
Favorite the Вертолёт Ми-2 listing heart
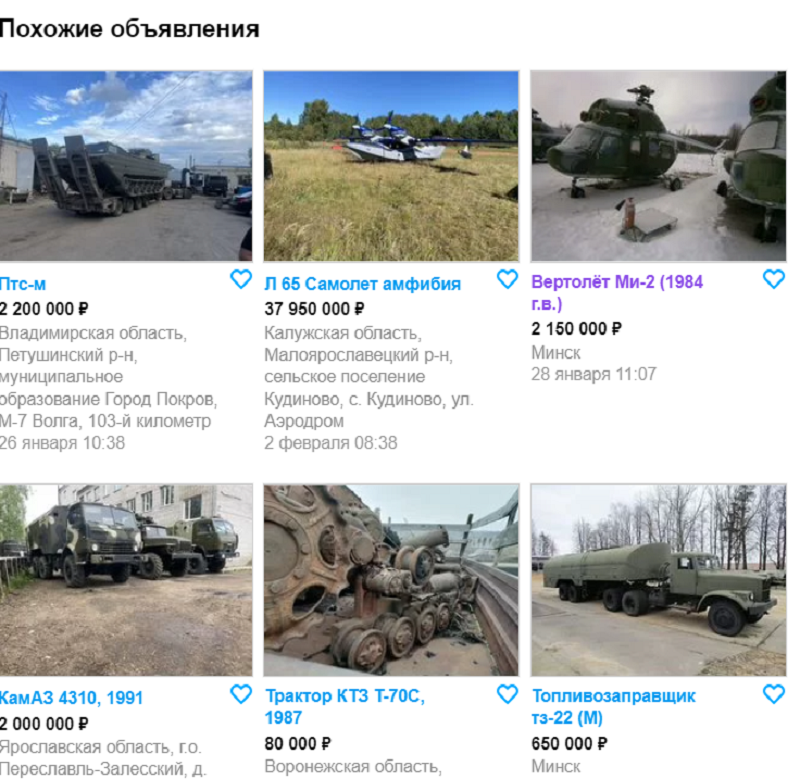(773, 279)
